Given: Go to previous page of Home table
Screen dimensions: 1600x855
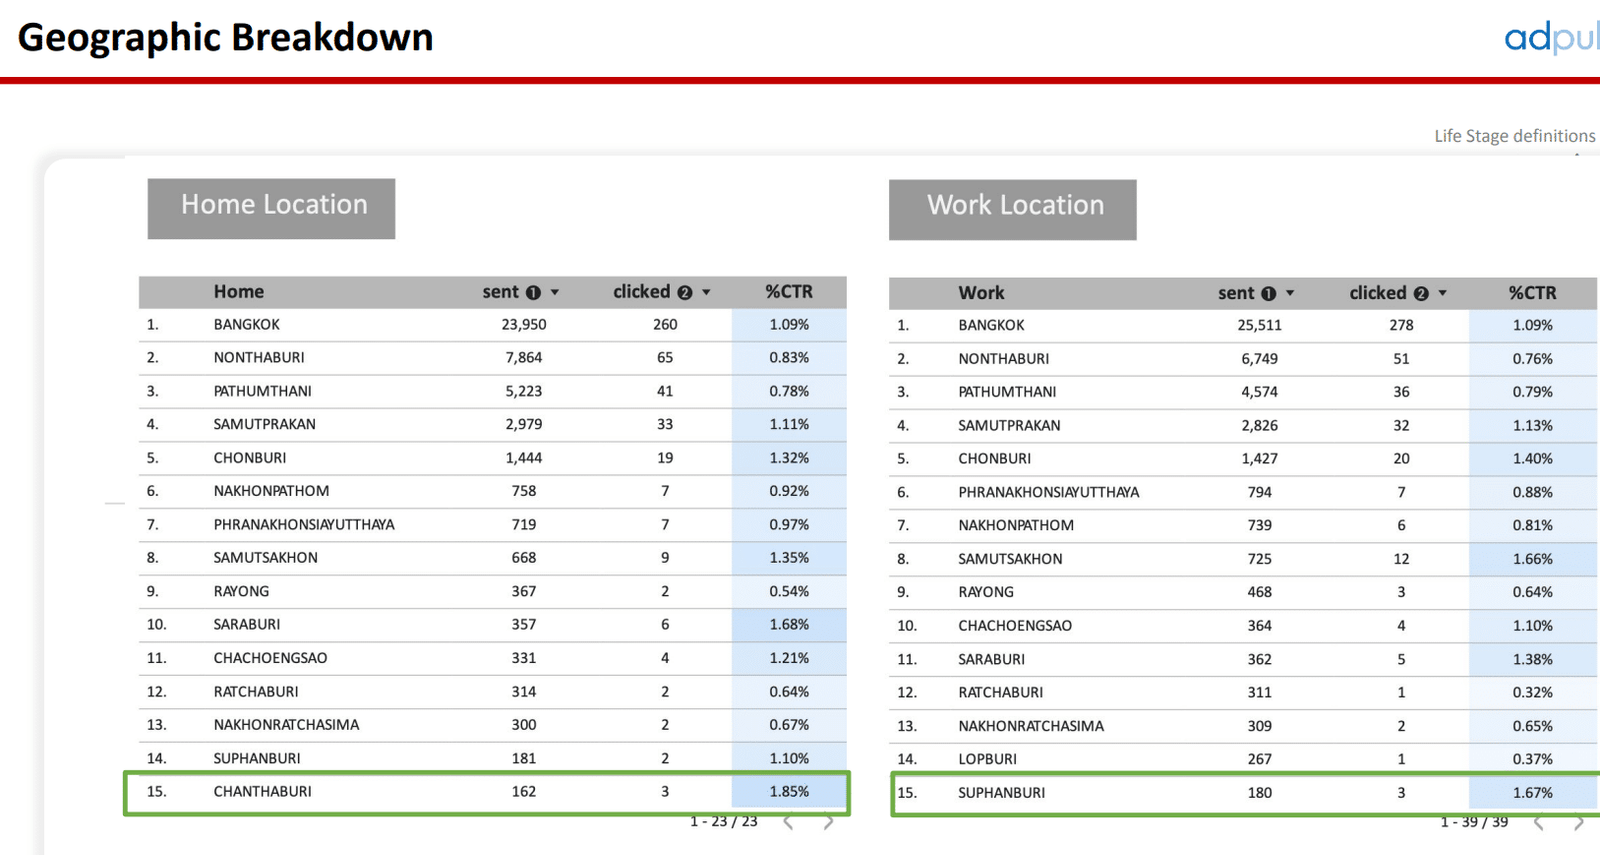Looking at the screenshot, I should (789, 822).
